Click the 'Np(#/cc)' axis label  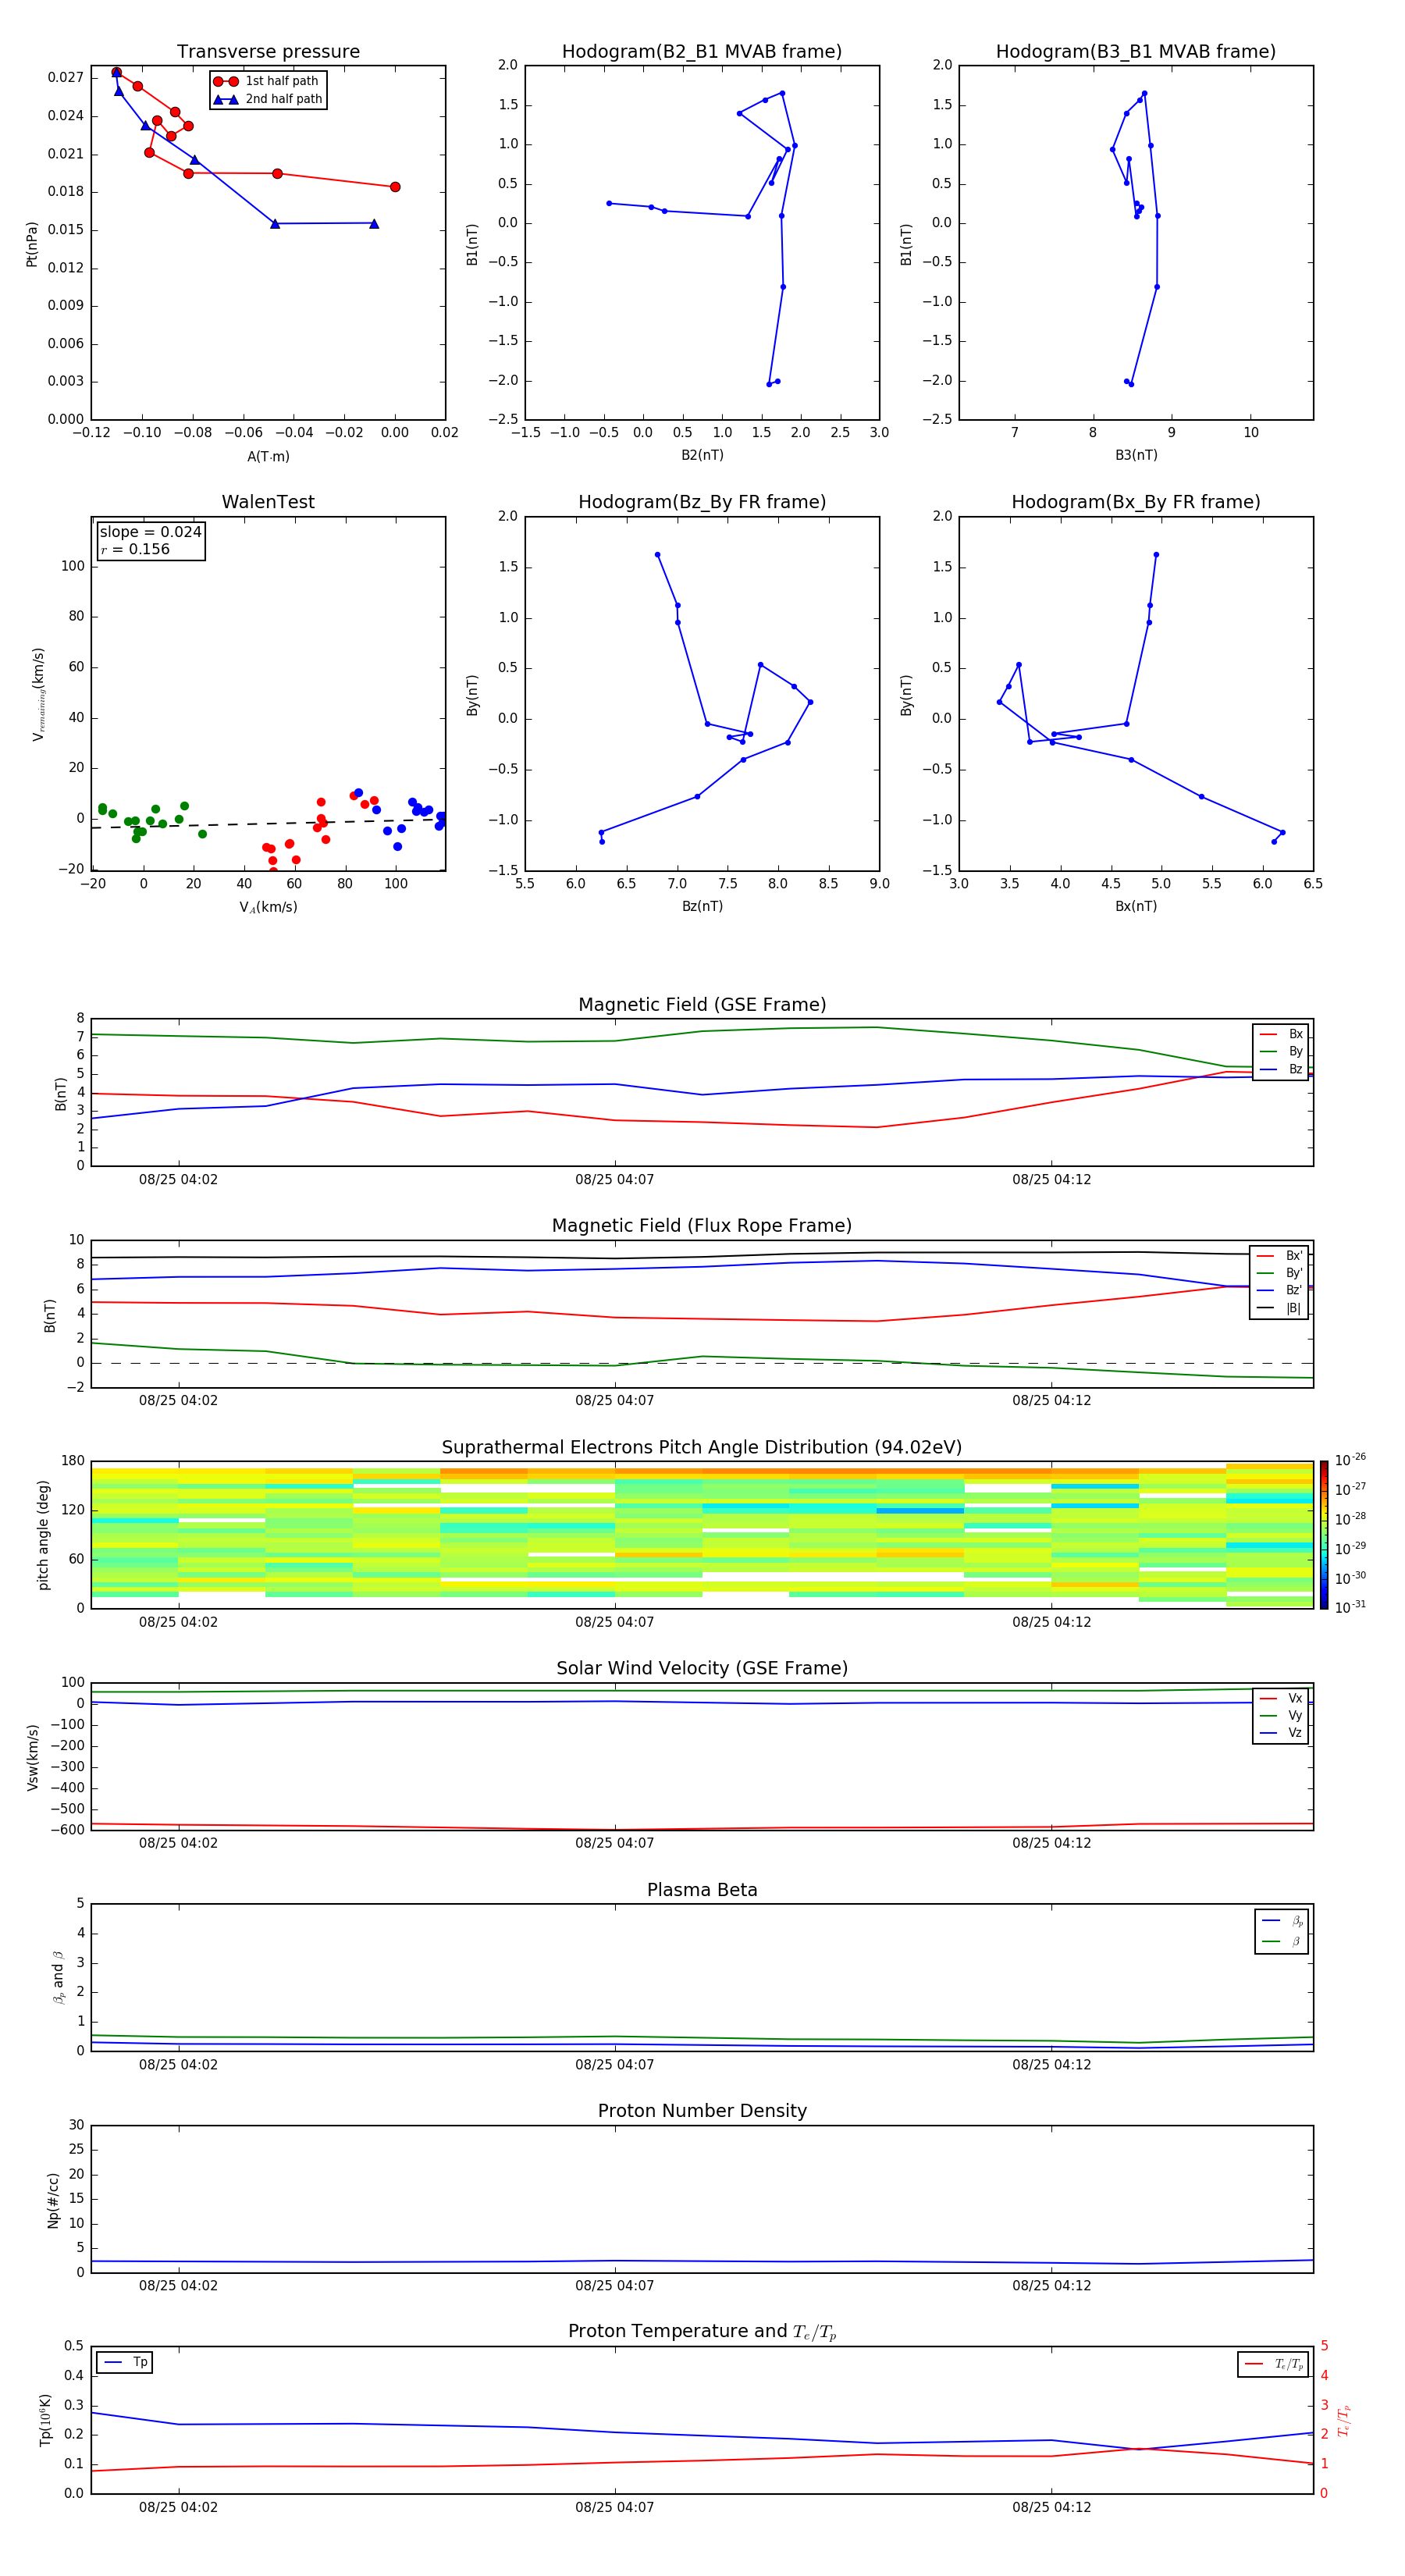(x=53, y=2199)
